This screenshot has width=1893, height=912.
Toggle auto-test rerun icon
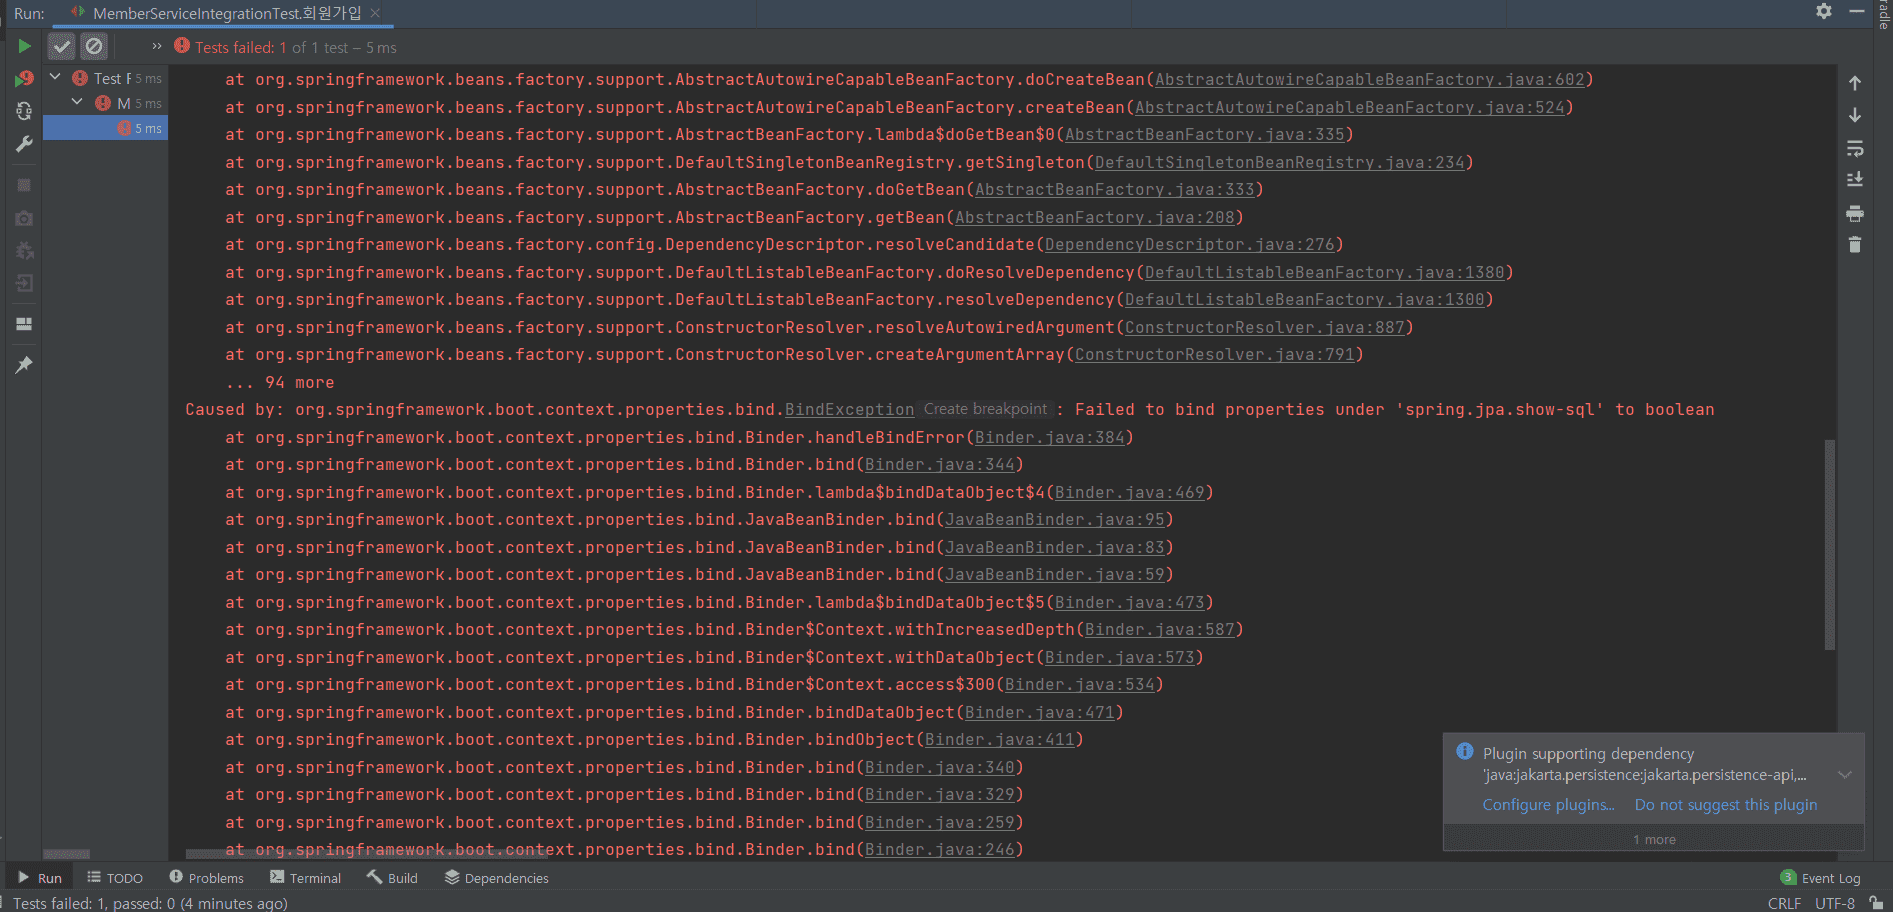coord(24,111)
